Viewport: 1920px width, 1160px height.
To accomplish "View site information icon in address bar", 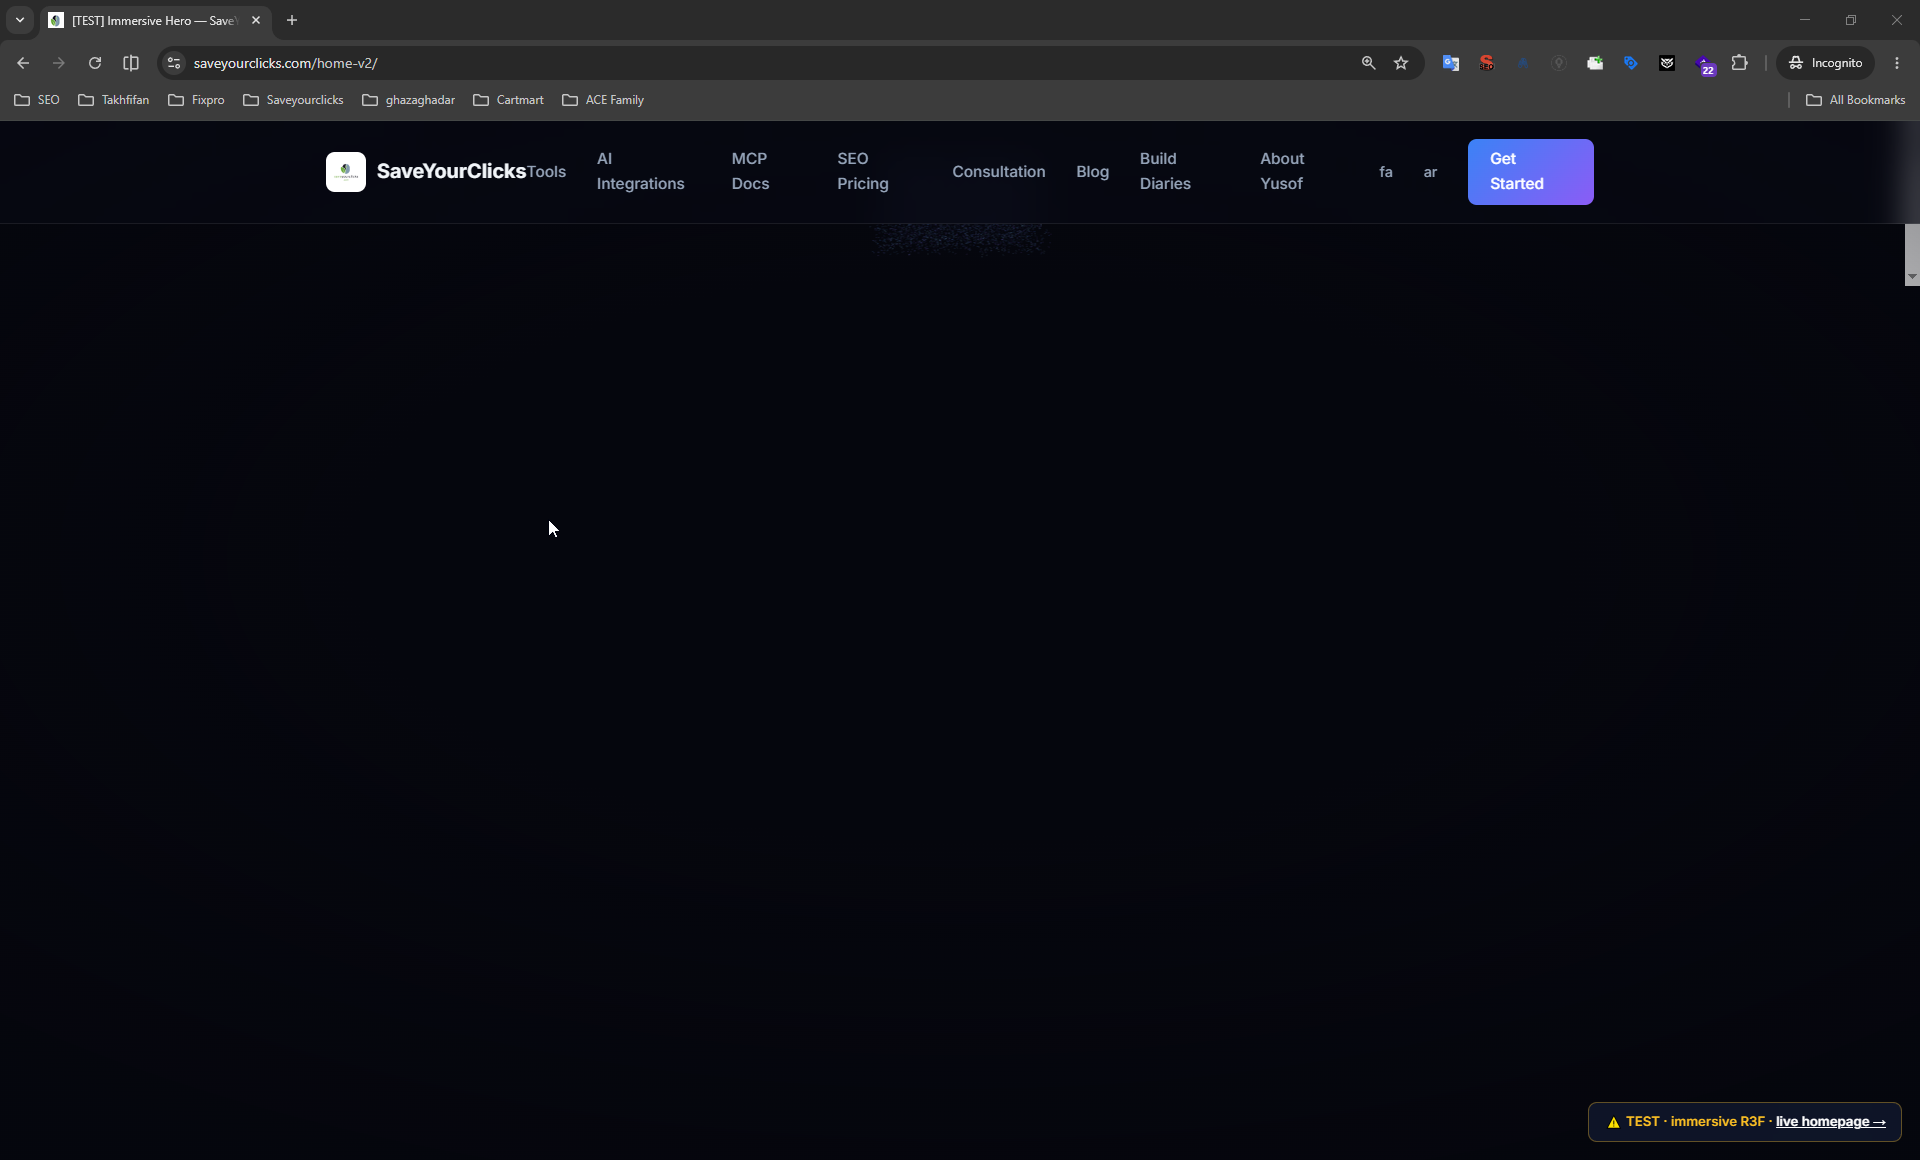I will tap(174, 63).
